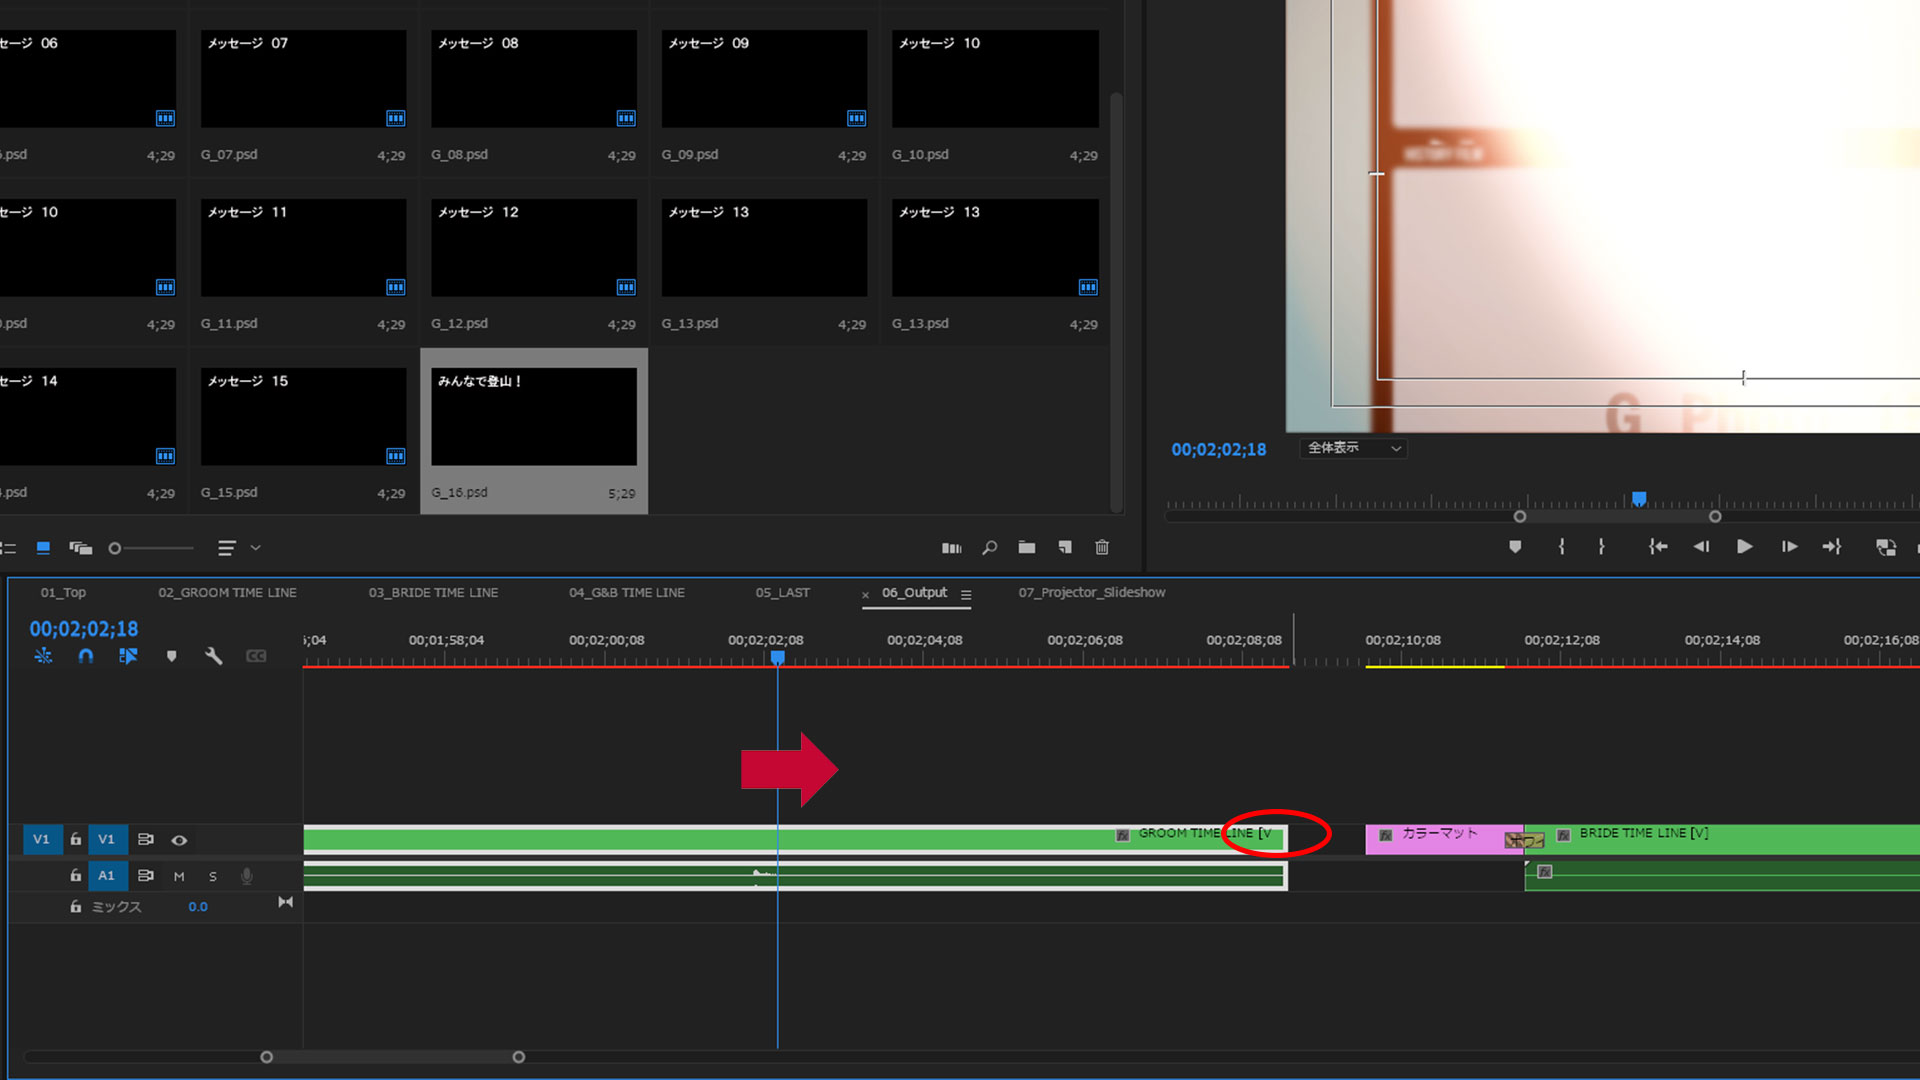Add marker in Program Monitor
1920x1080 pixels.
click(x=1515, y=547)
